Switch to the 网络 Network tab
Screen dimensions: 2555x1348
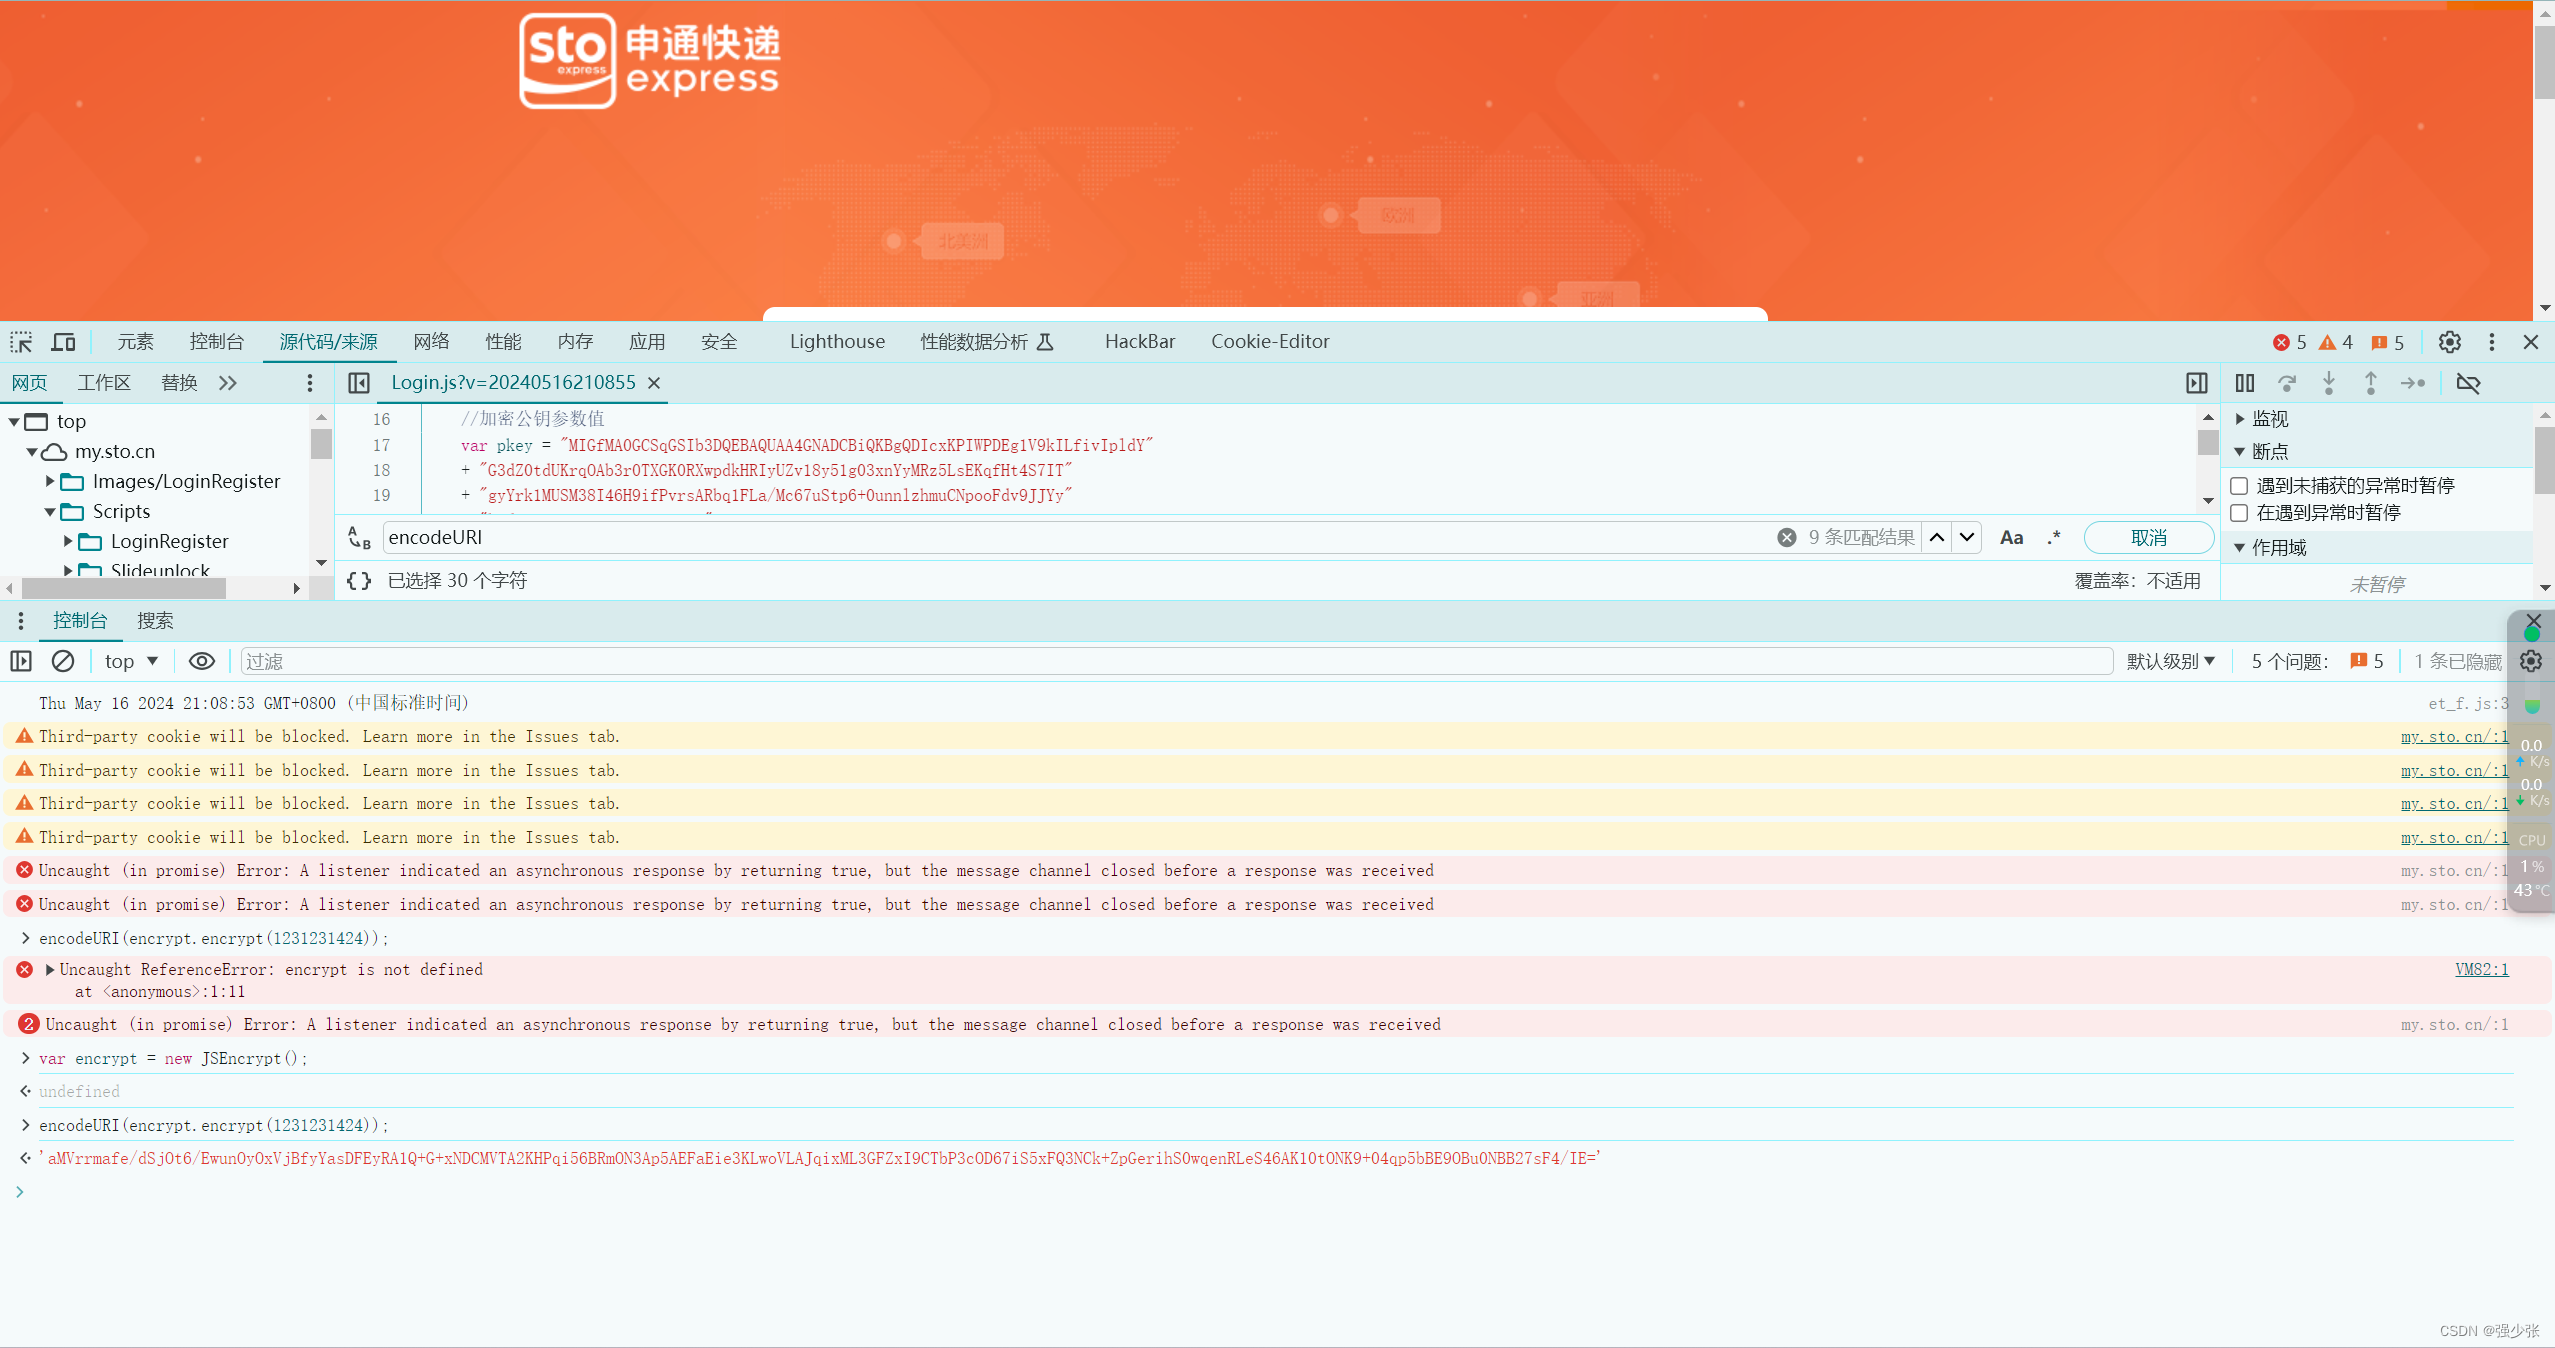tap(431, 342)
